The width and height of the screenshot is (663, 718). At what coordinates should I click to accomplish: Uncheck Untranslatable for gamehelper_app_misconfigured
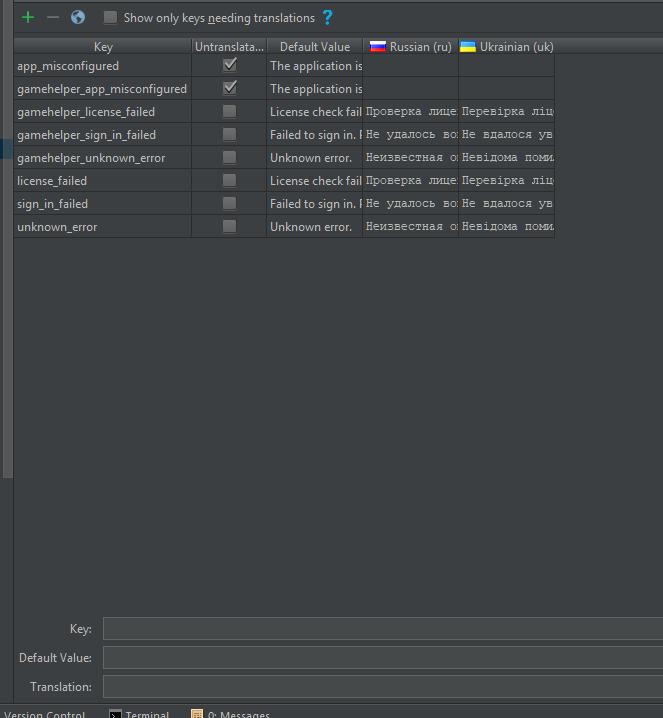[x=229, y=88]
